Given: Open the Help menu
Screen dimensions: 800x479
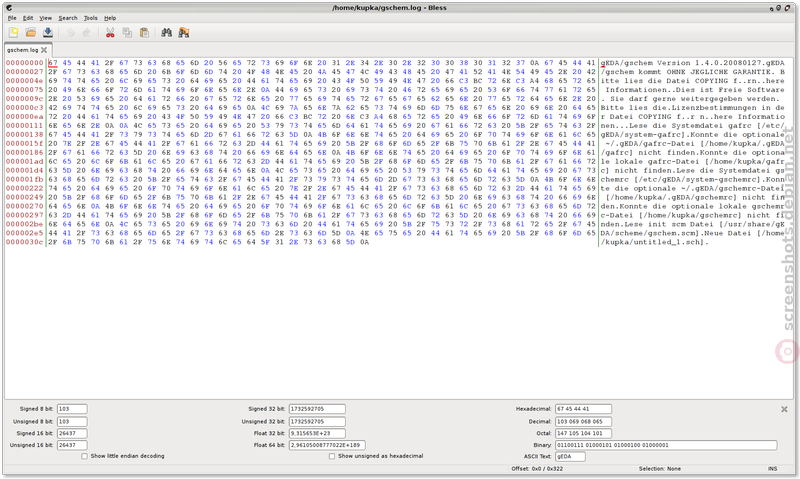Looking at the screenshot, I should [x=110, y=18].
